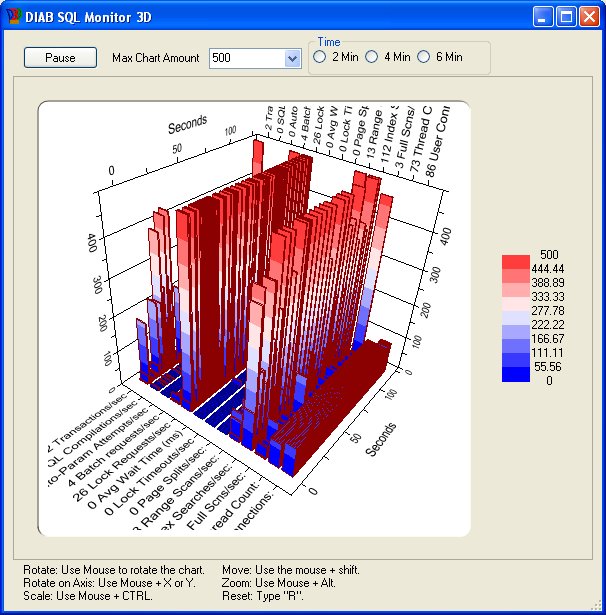Close the DIAB SQL Monitor 3D window

click(x=589, y=17)
